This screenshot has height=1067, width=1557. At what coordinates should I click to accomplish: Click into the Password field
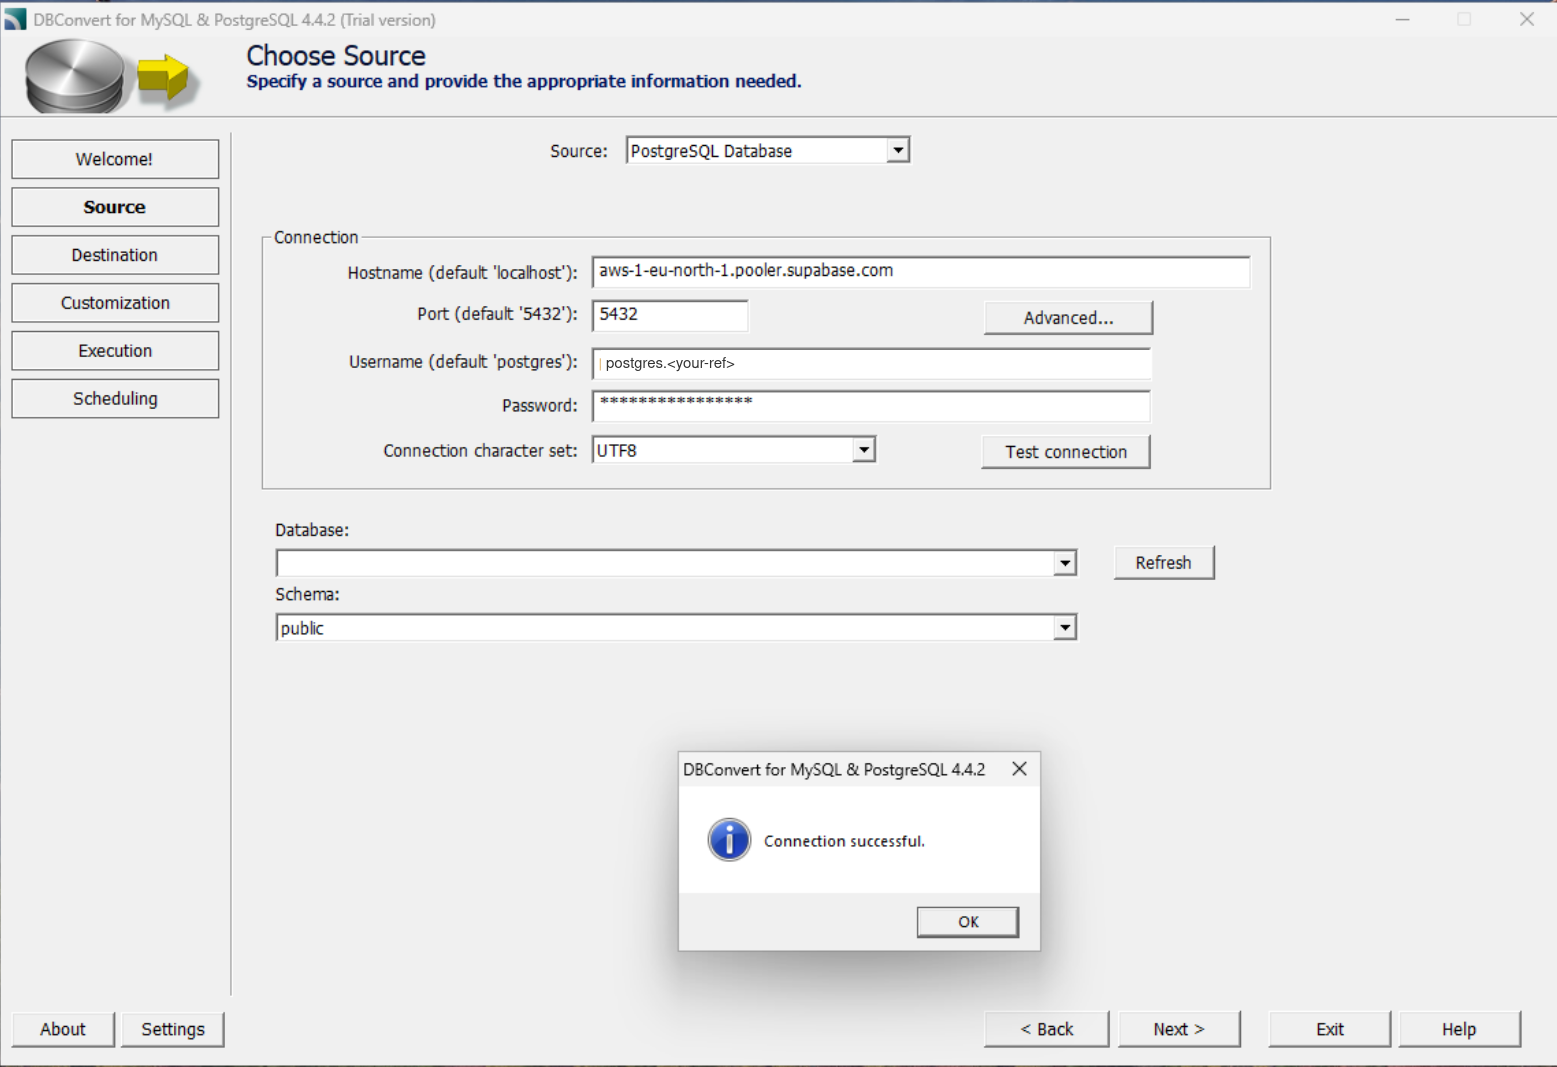[x=872, y=406]
